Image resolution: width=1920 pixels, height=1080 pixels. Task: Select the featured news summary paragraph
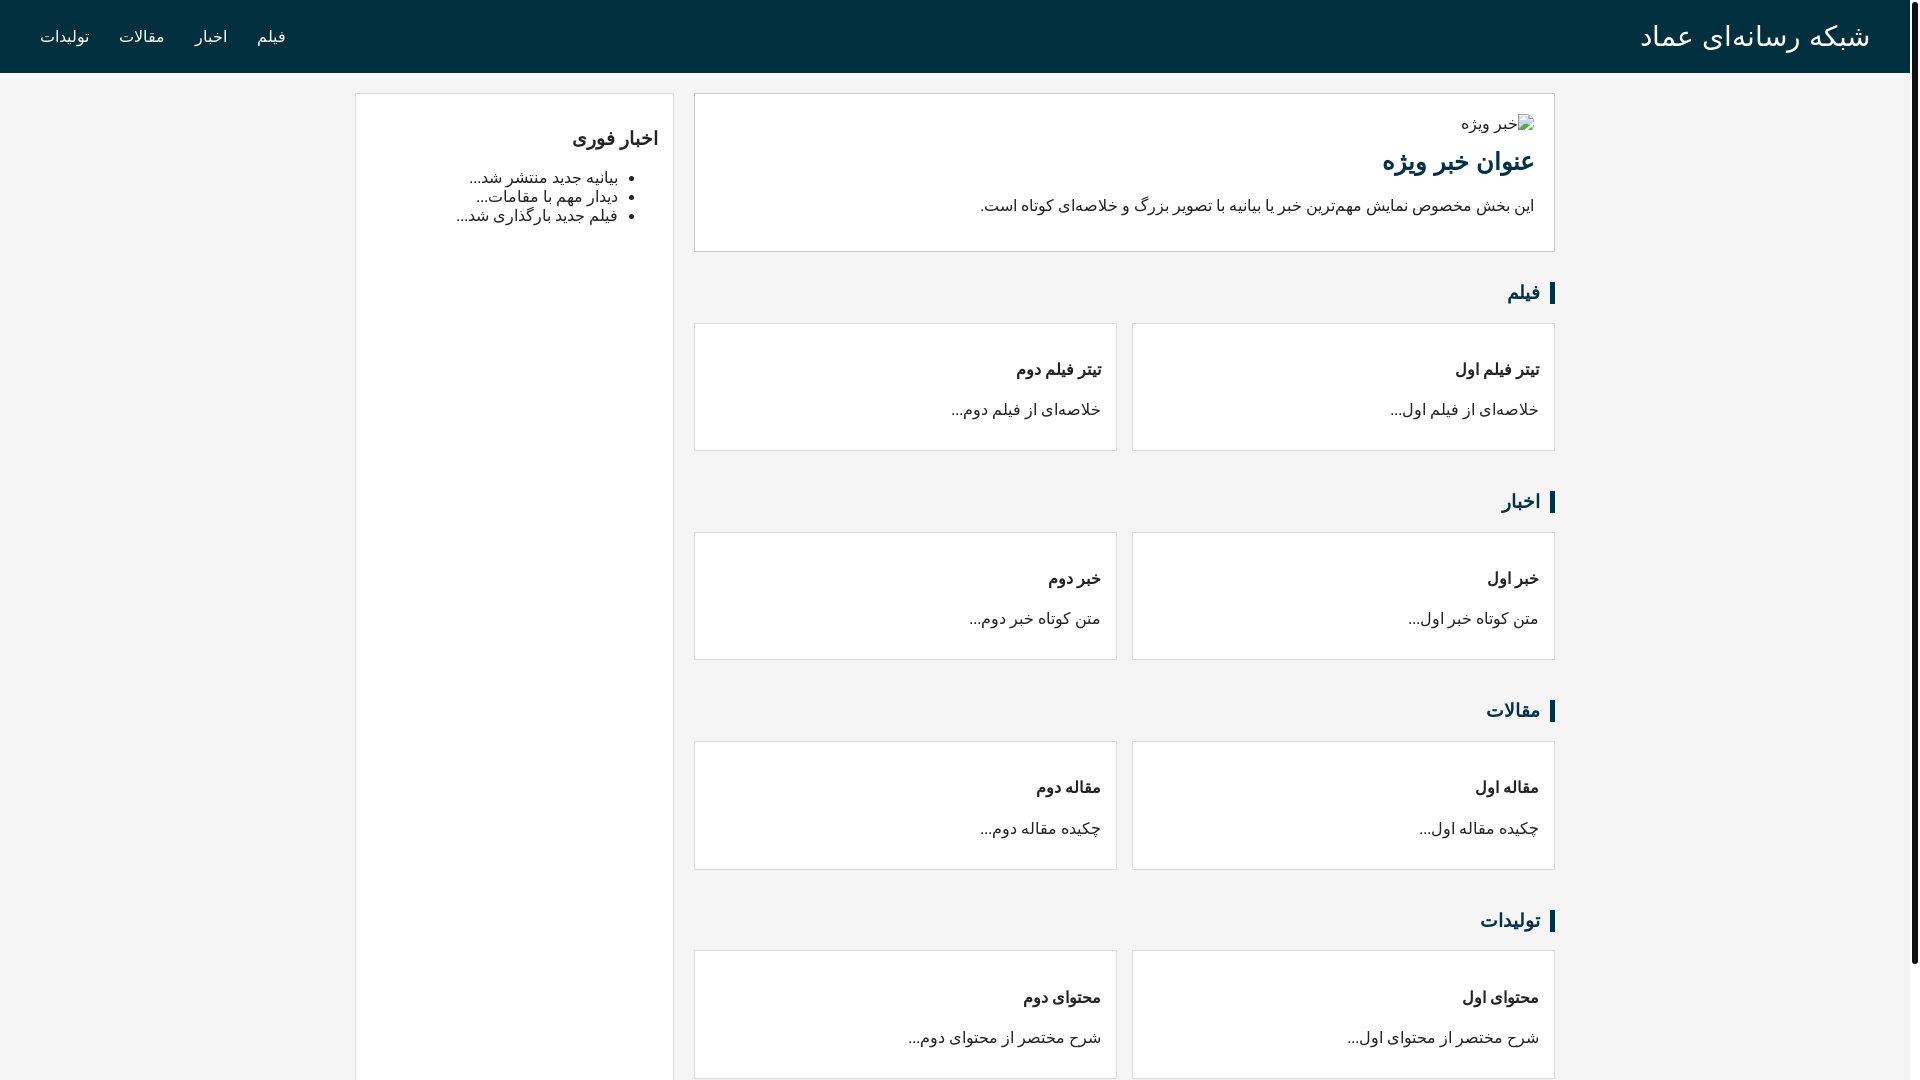point(1257,206)
